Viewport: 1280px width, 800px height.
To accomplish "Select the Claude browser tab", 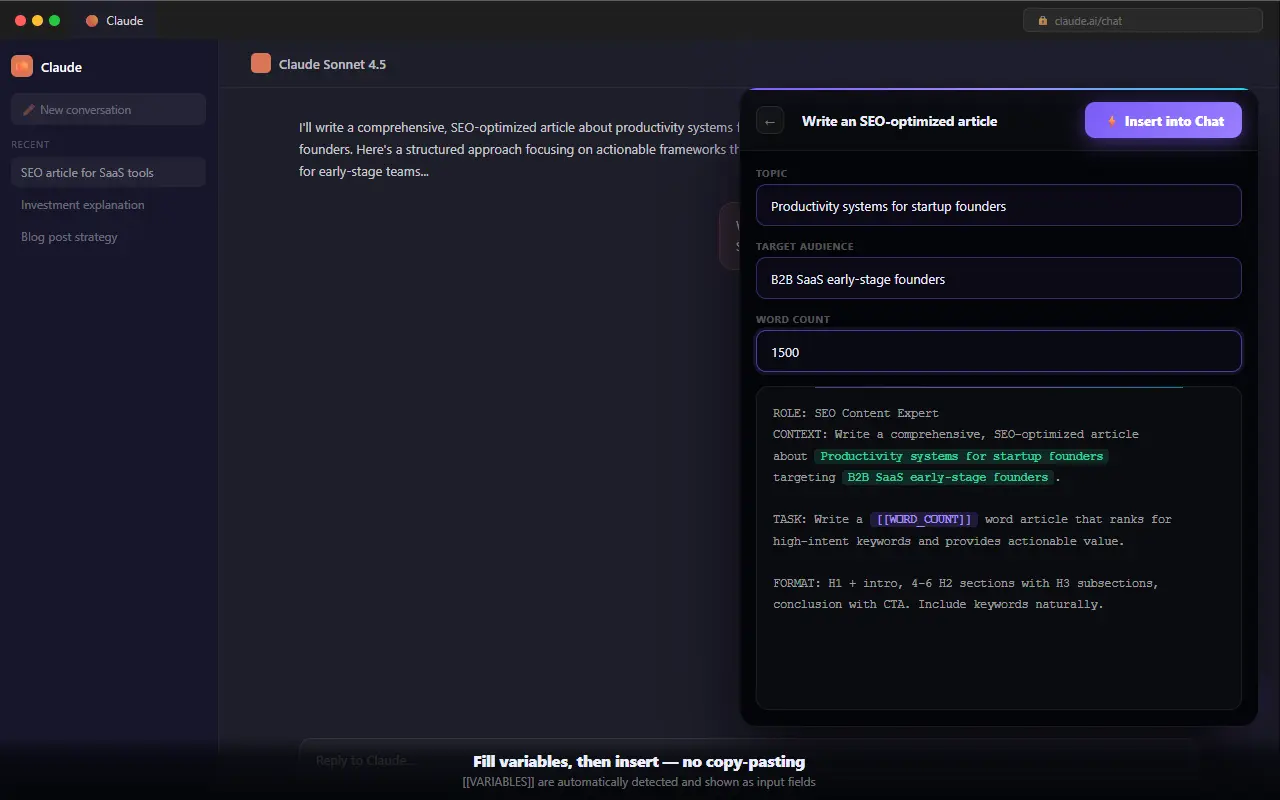I will click(x=114, y=20).
